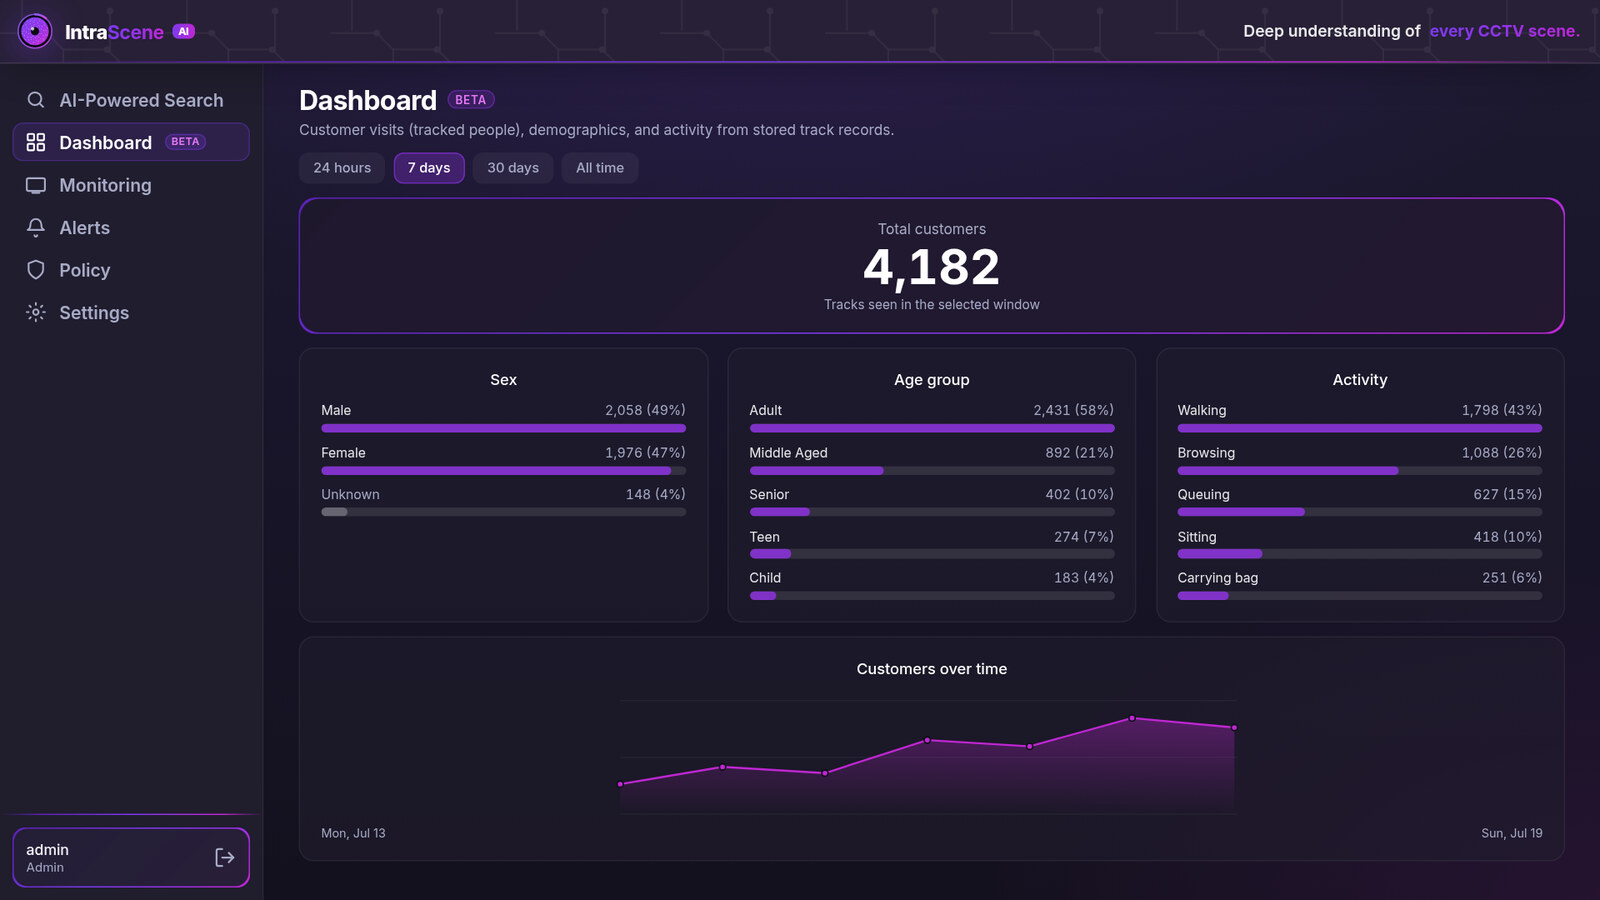Click the first data point on chart
The height and width of the screenshot is (900, 1600).
[x=621, y=784]
